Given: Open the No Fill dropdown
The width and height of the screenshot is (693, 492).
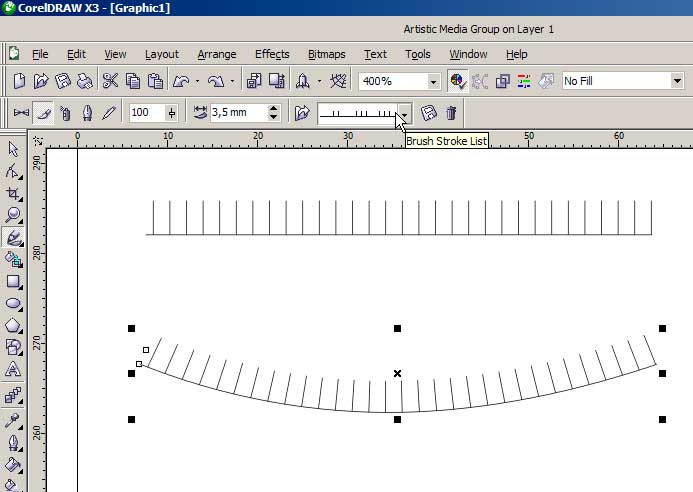Looking at the screenshot, I should coord(677,81).
